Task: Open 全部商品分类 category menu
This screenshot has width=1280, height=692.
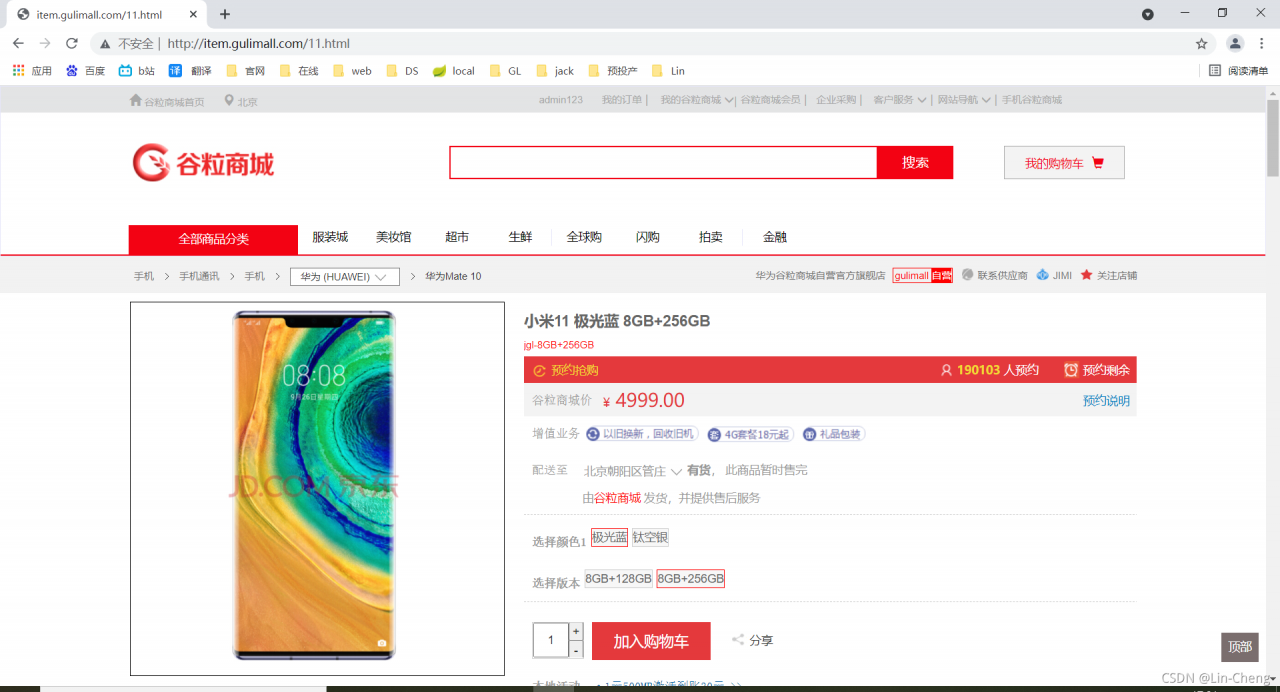Action: click(213, 239)
